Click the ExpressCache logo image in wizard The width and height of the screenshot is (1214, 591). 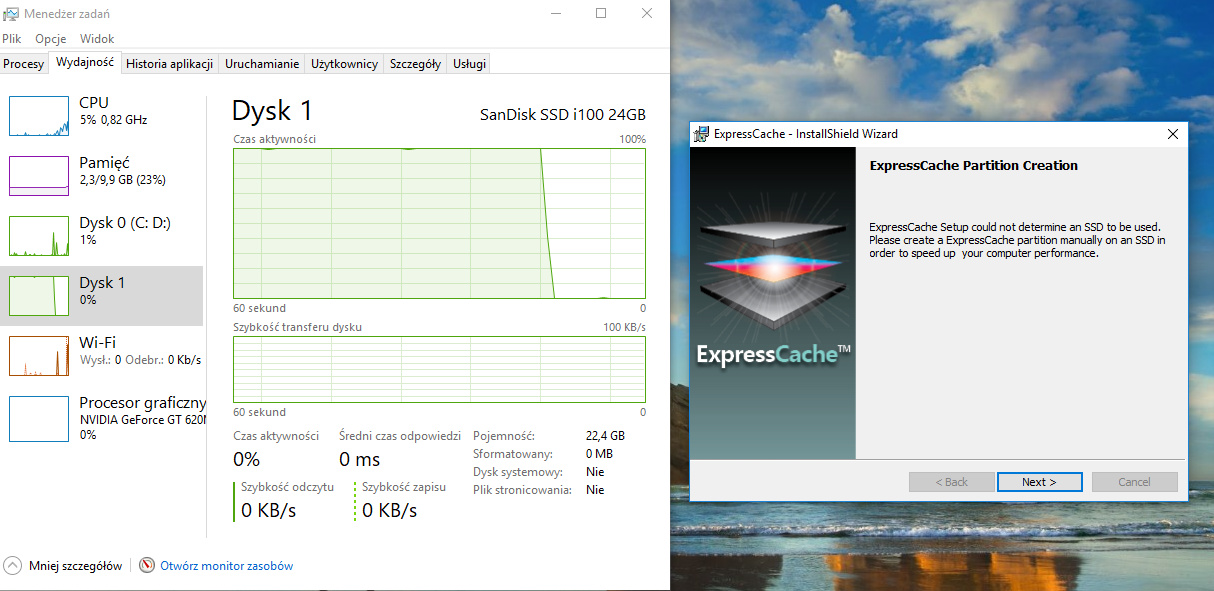773,304
